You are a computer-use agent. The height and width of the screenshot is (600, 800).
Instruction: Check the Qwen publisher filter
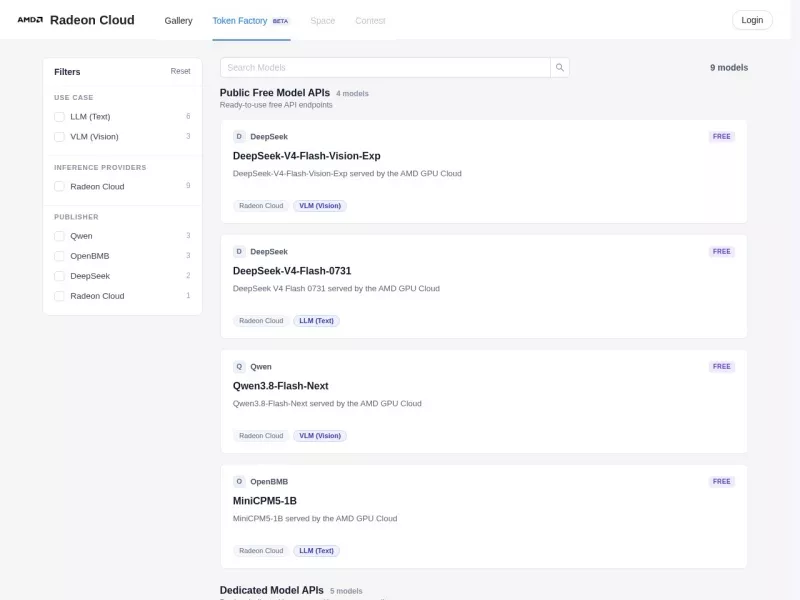point(59,236)
